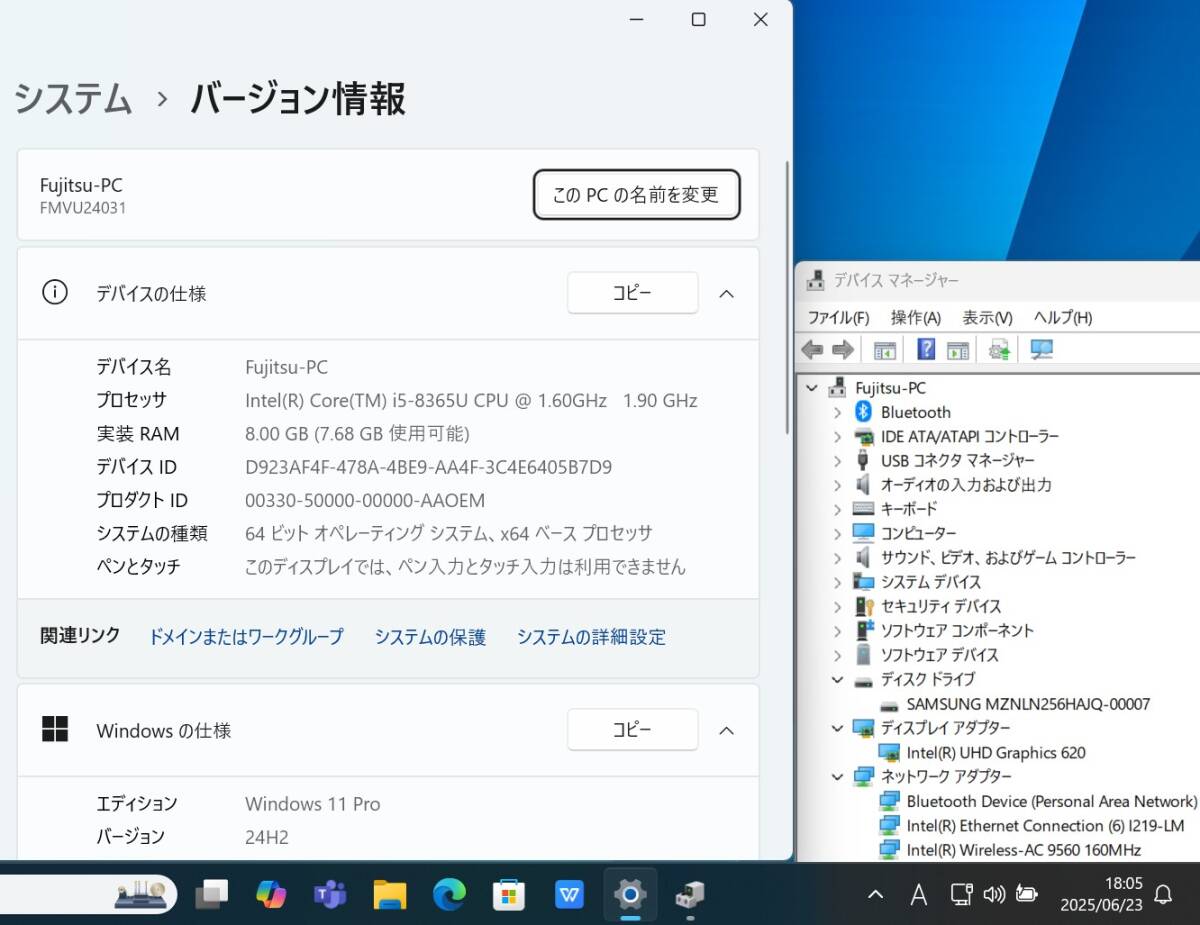Click the Settings gear taskbar icon
The height and width of the screenshot is (925, 1200).
click(x=629, y=894)
